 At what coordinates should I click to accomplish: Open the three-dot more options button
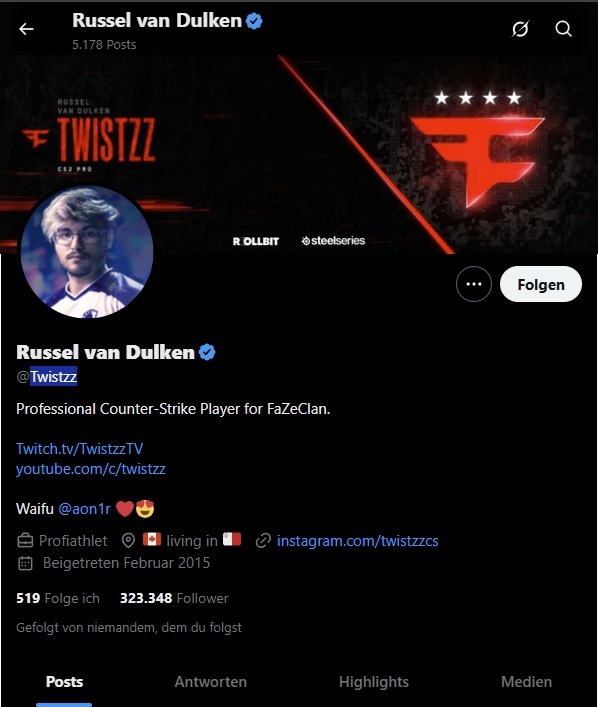click(474, 284)
